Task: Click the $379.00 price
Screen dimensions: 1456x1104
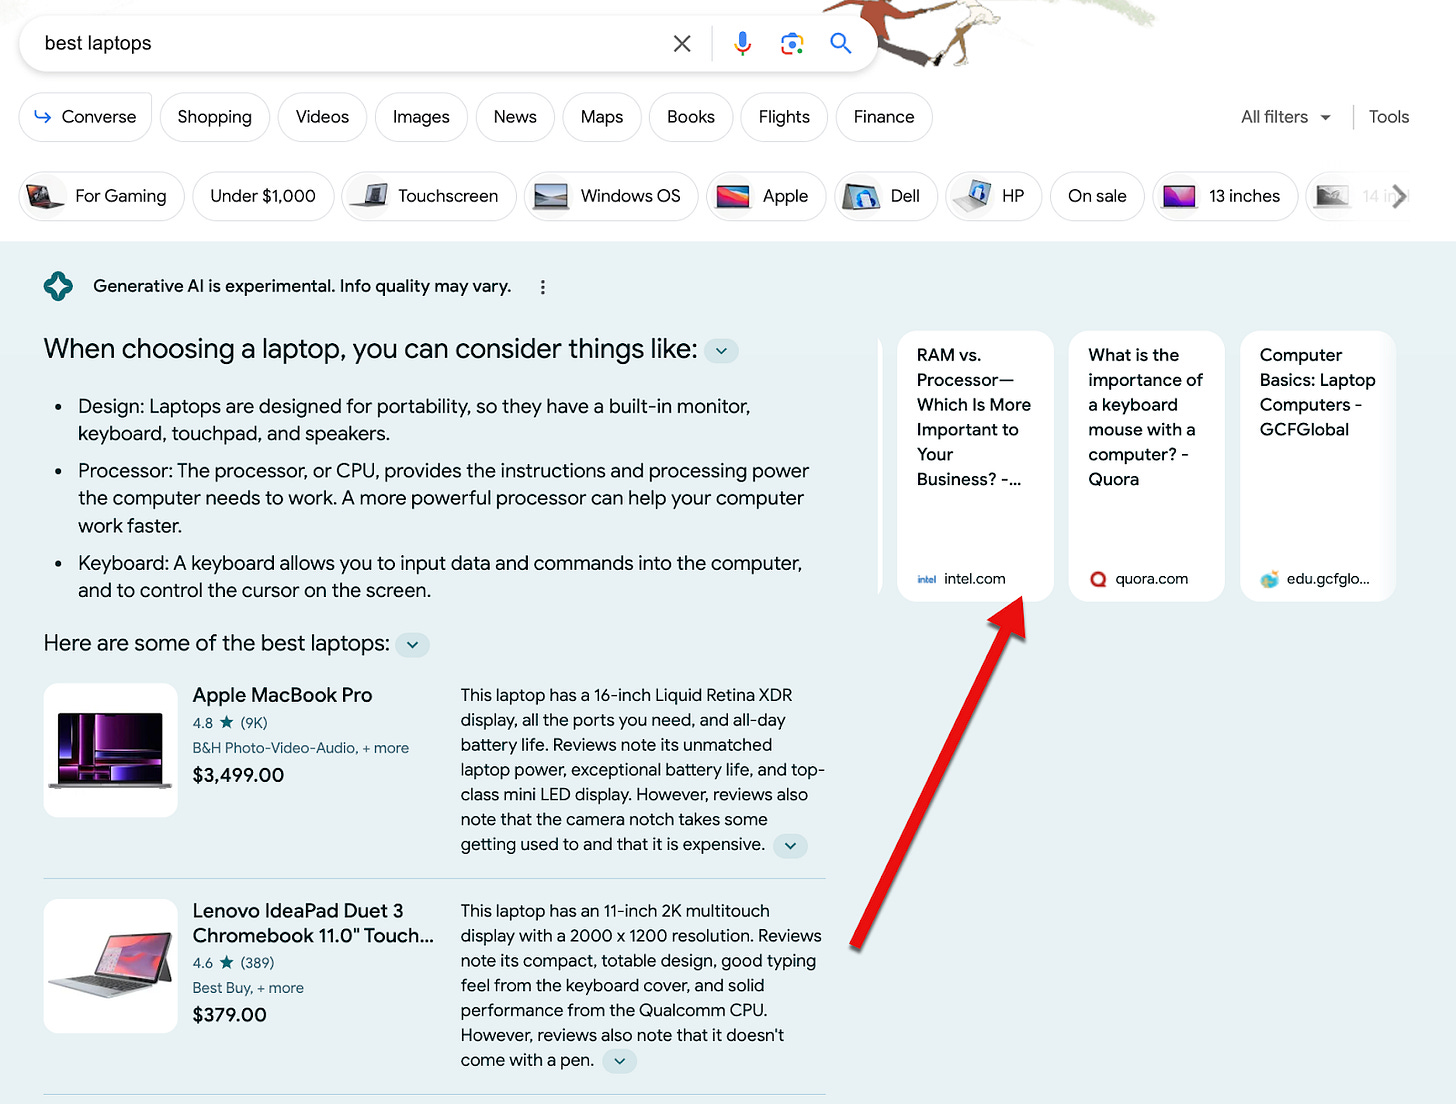Action: [229, 1015]
